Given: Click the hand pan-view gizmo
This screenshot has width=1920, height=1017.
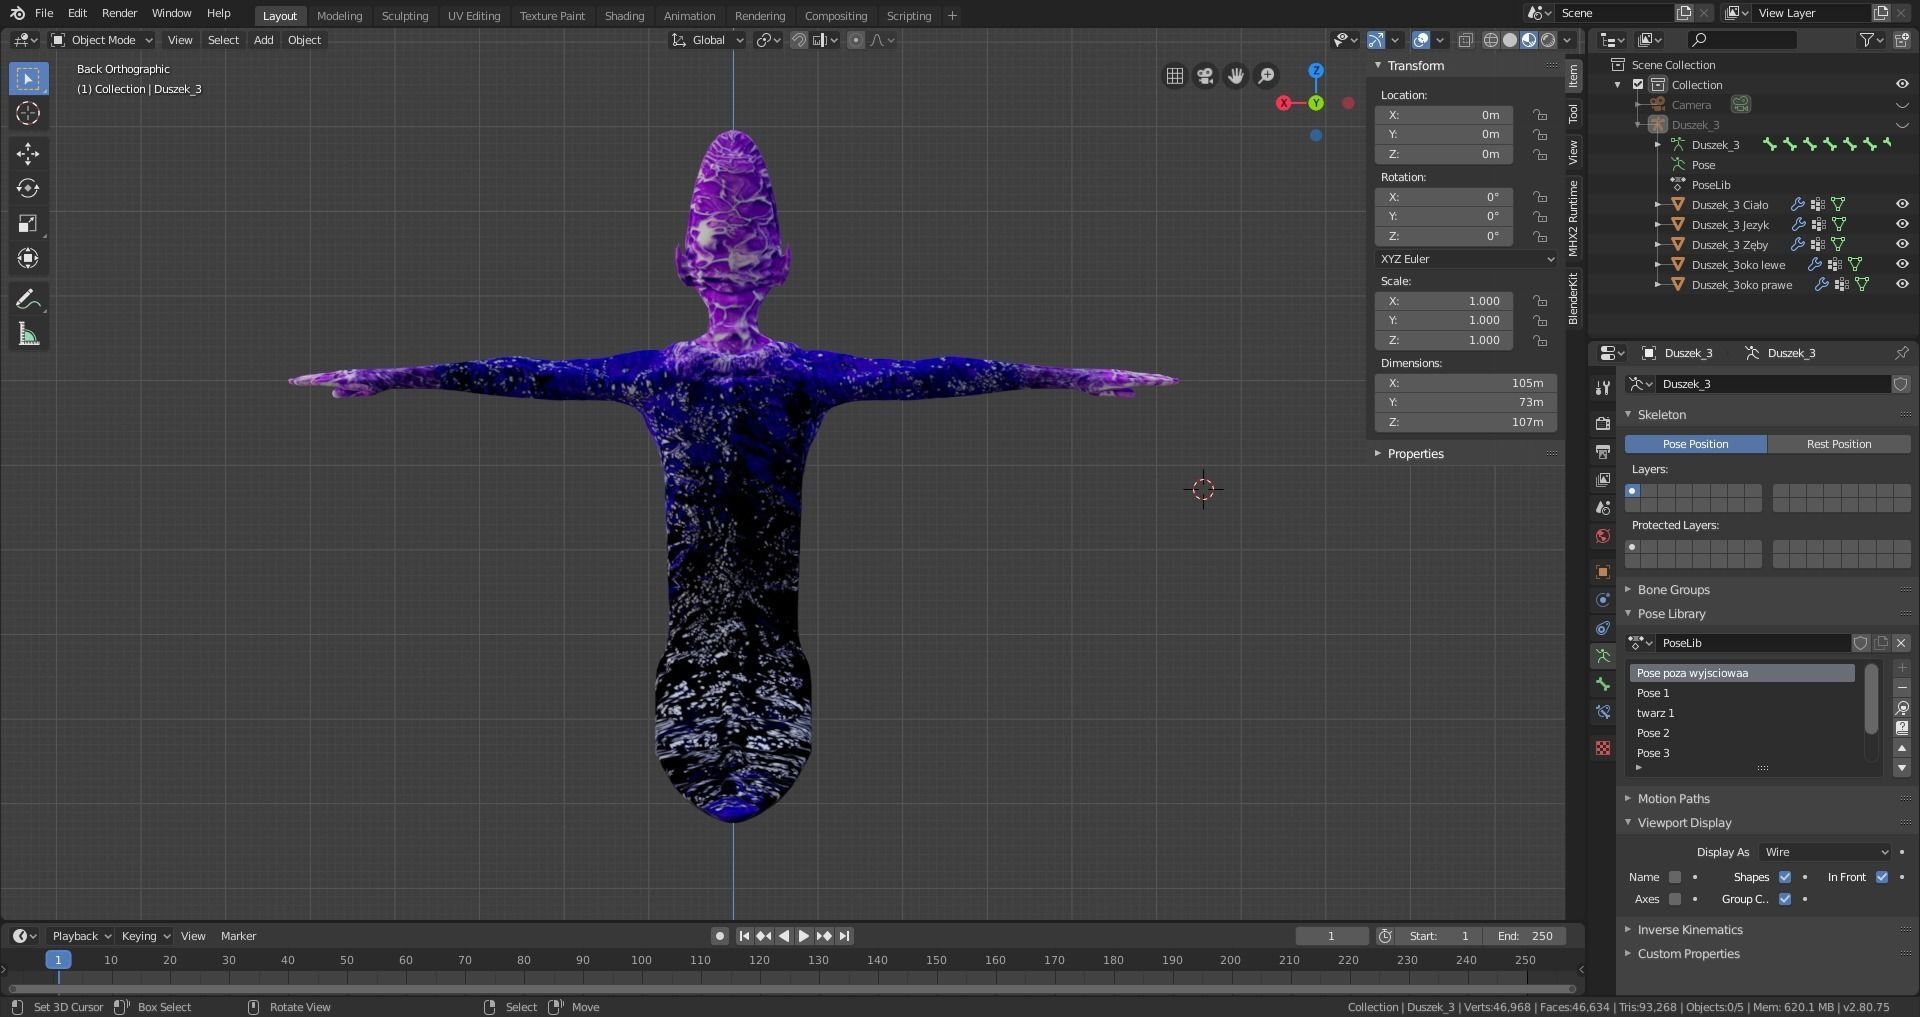Looking at the screenshot, I should 1236,76.
